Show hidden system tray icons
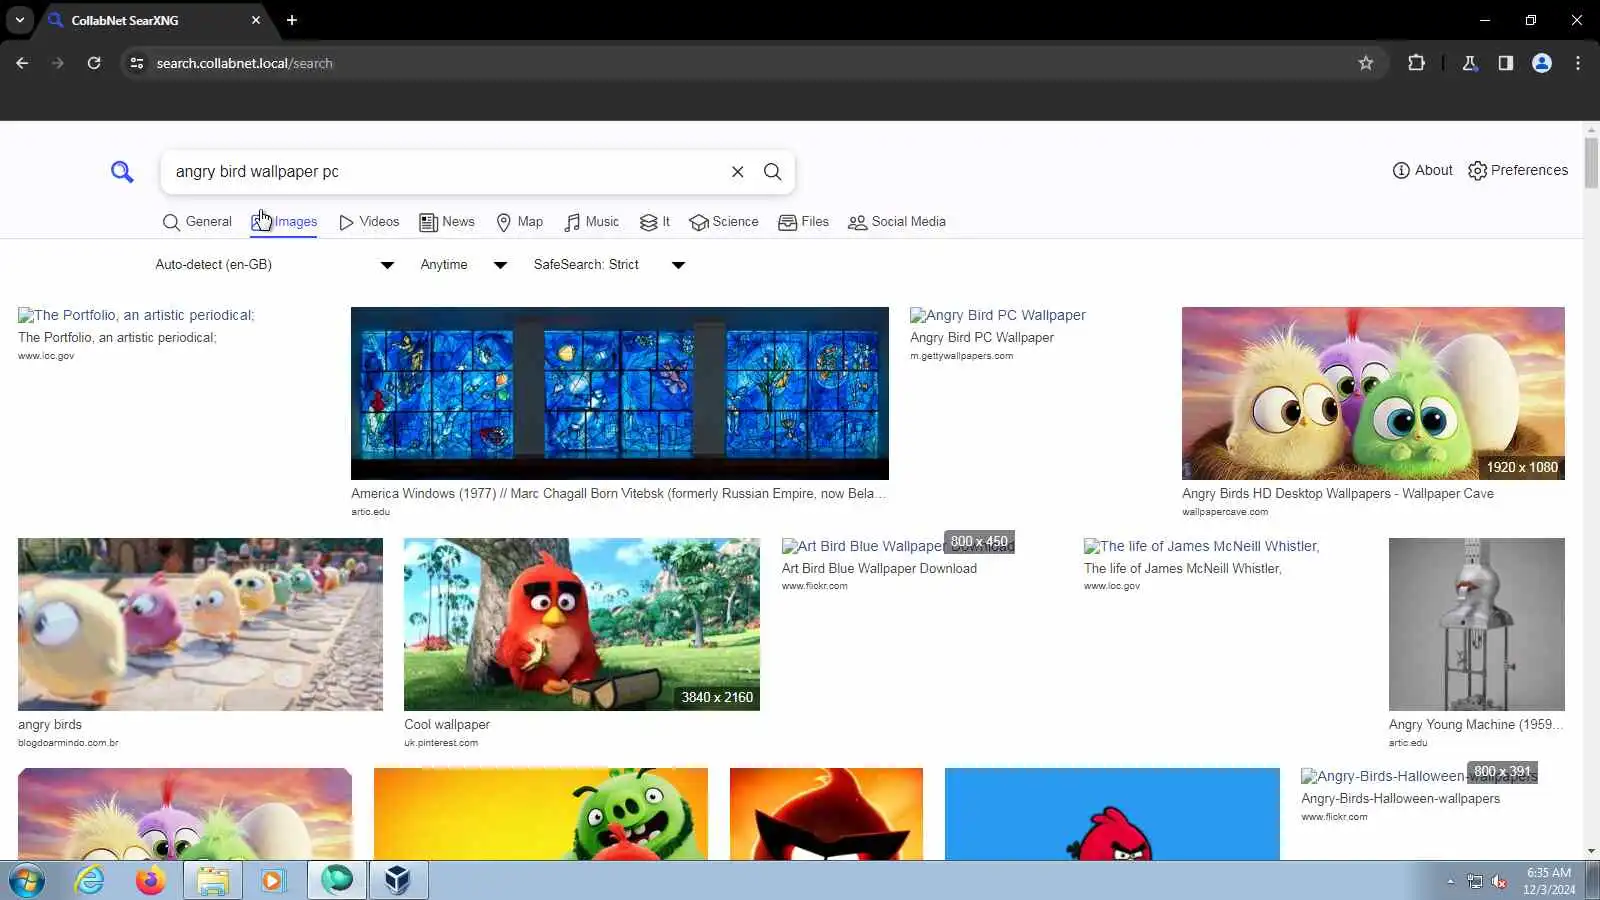Screen dimensions: 1600x900 pyautogui.click(x=1450, y=882)
